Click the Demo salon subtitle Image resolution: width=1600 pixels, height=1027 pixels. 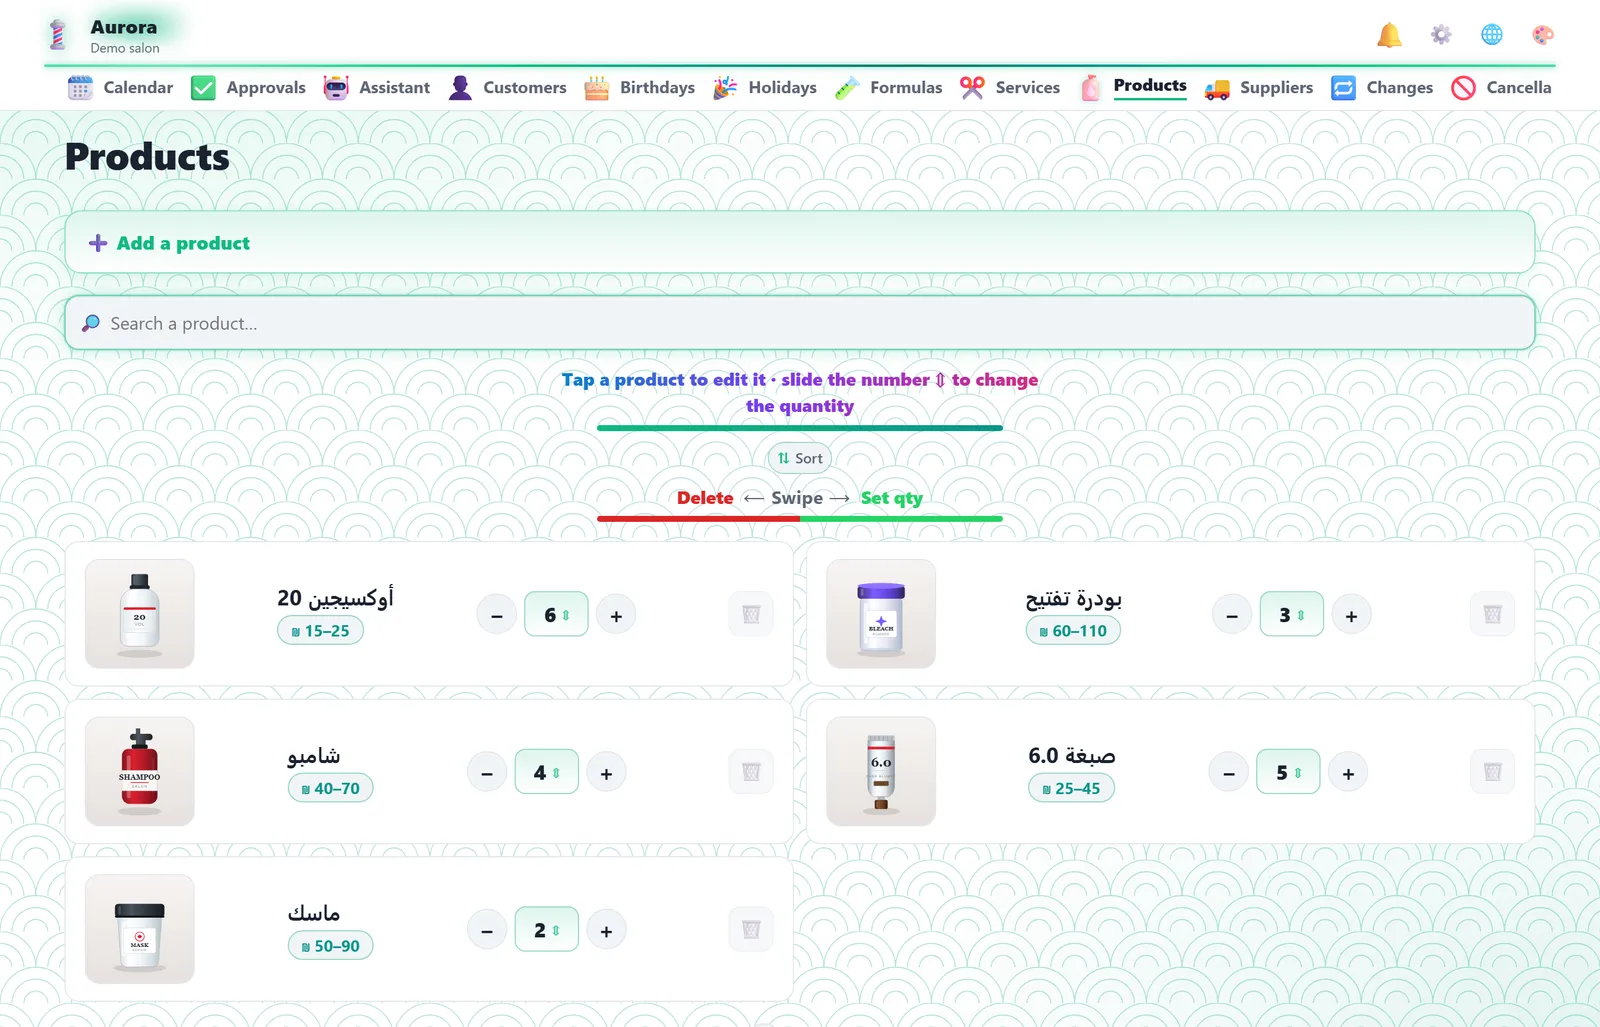[125, 48]
